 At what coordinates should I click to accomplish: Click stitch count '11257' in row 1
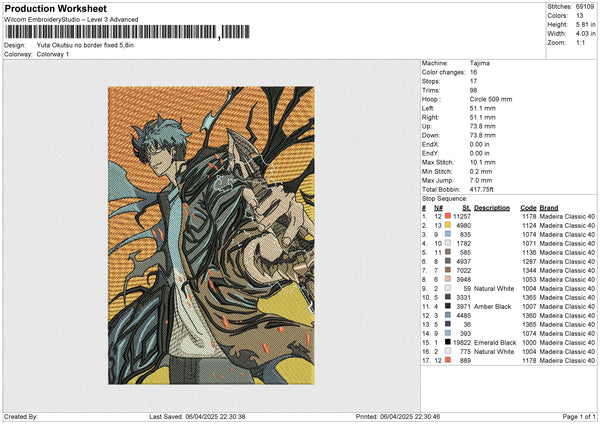point(462,217)
